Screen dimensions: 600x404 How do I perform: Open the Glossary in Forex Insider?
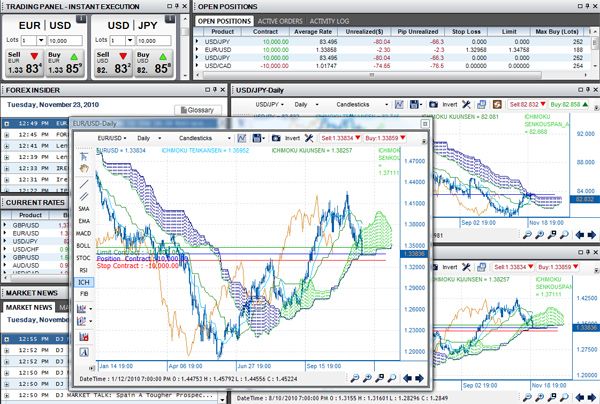coord(198,110)
